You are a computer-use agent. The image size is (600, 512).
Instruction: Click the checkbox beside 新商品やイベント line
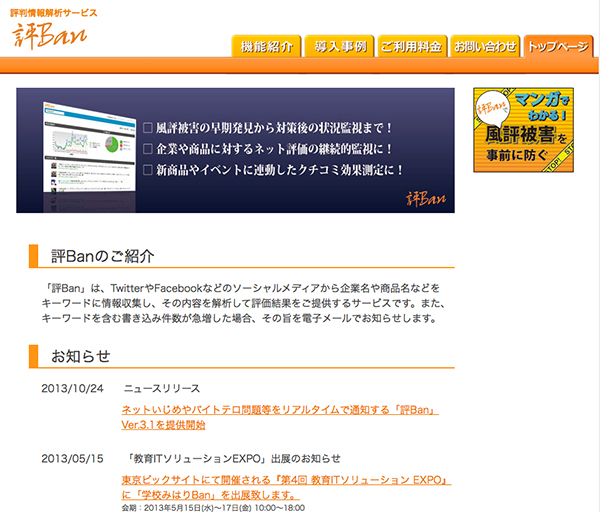148,170
